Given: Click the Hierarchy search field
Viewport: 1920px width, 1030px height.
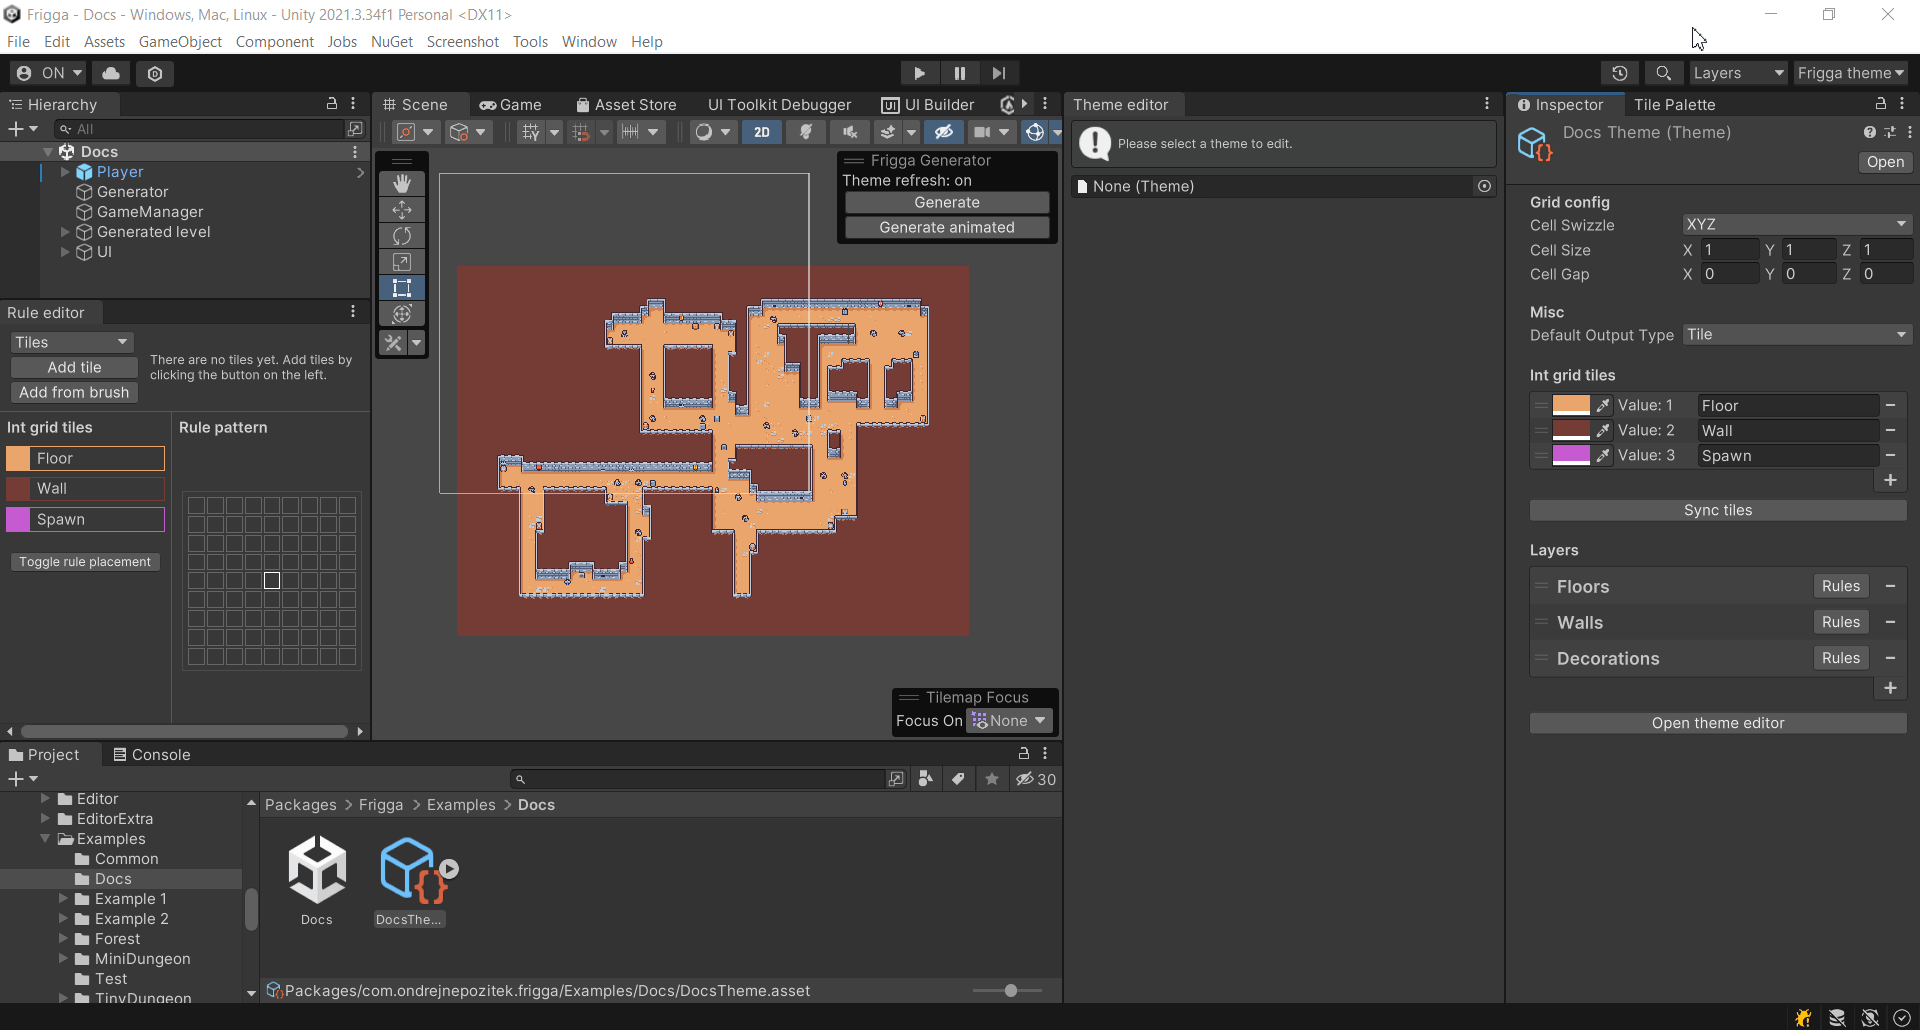Looking at the screenshot, I should [198, 129].
